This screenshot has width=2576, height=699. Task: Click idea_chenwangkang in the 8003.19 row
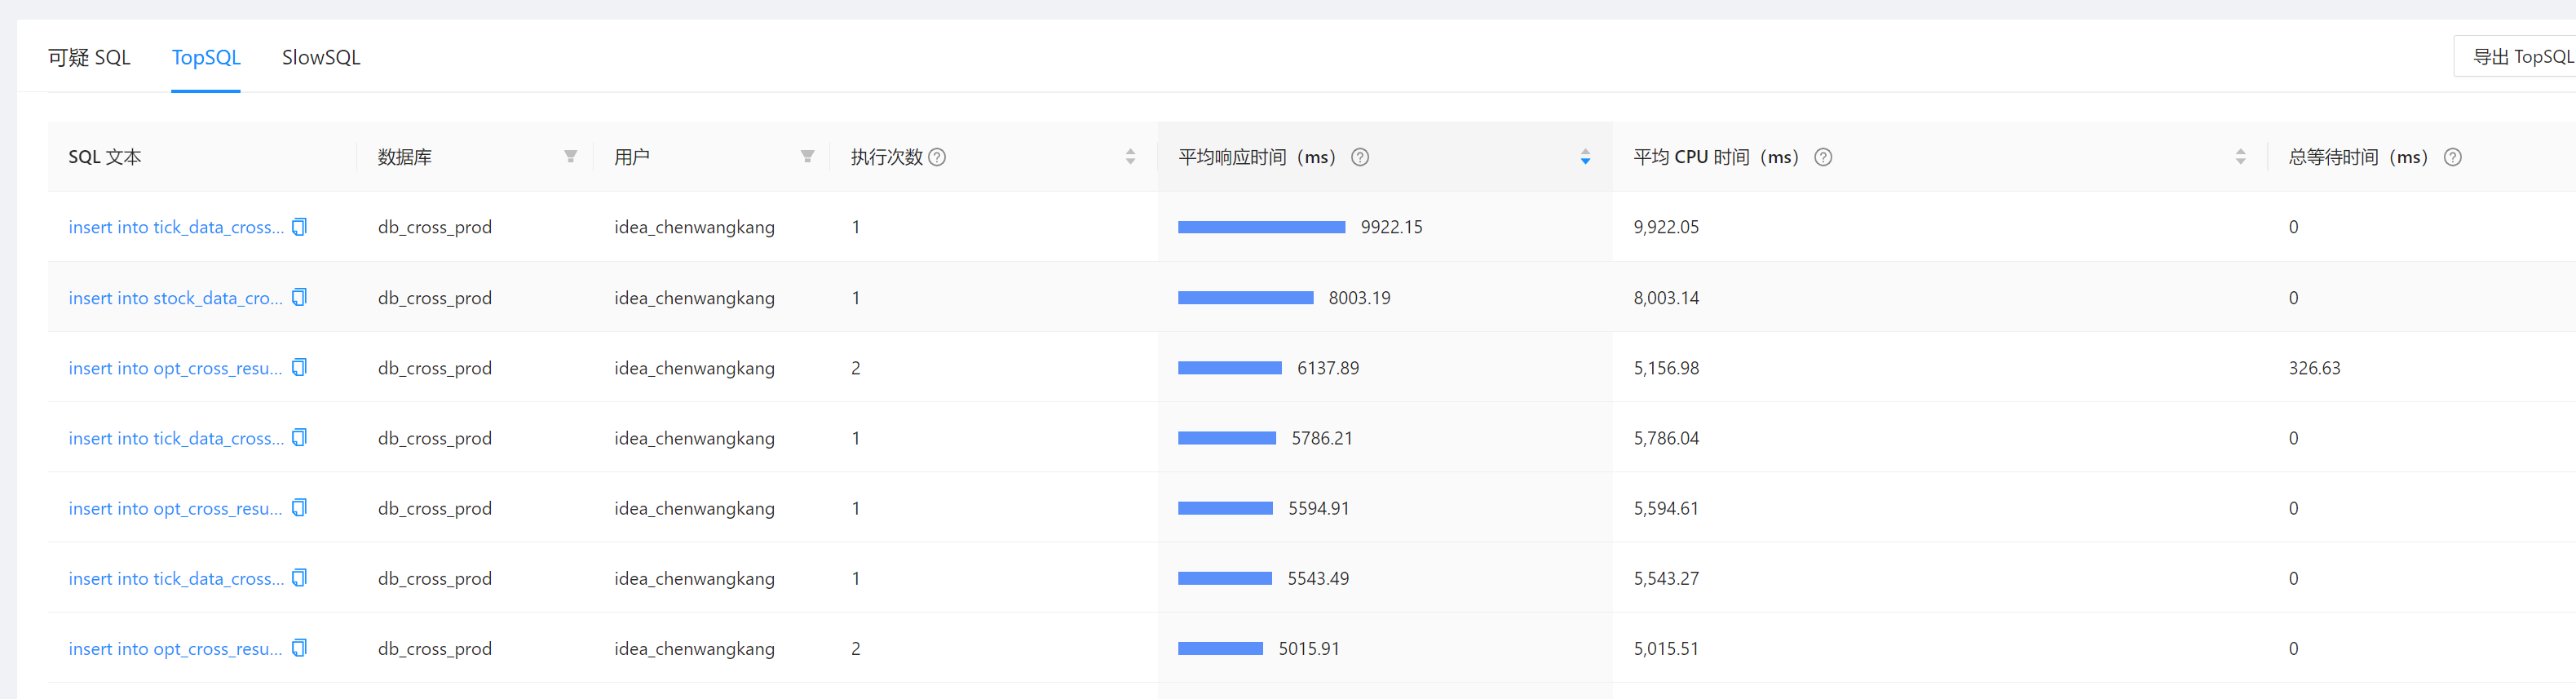coord(694,298)
